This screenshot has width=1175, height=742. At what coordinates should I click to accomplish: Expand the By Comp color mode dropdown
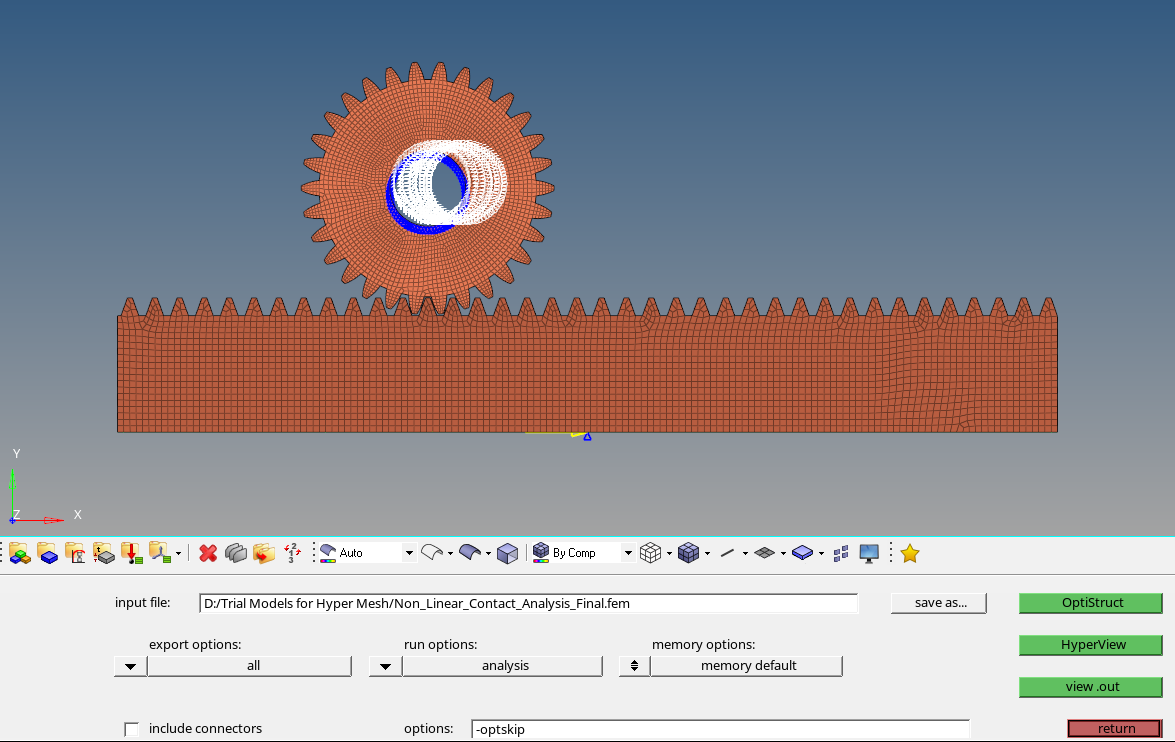[628, 553]
